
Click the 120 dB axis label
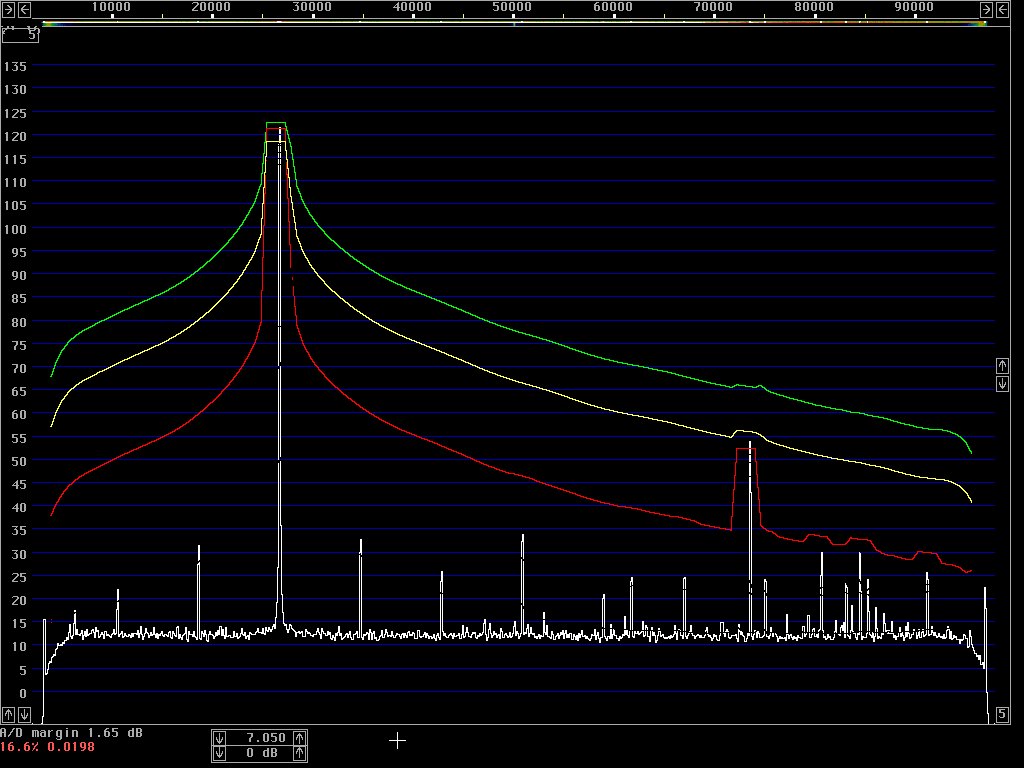pyautogui.click(x=15, y=136)
